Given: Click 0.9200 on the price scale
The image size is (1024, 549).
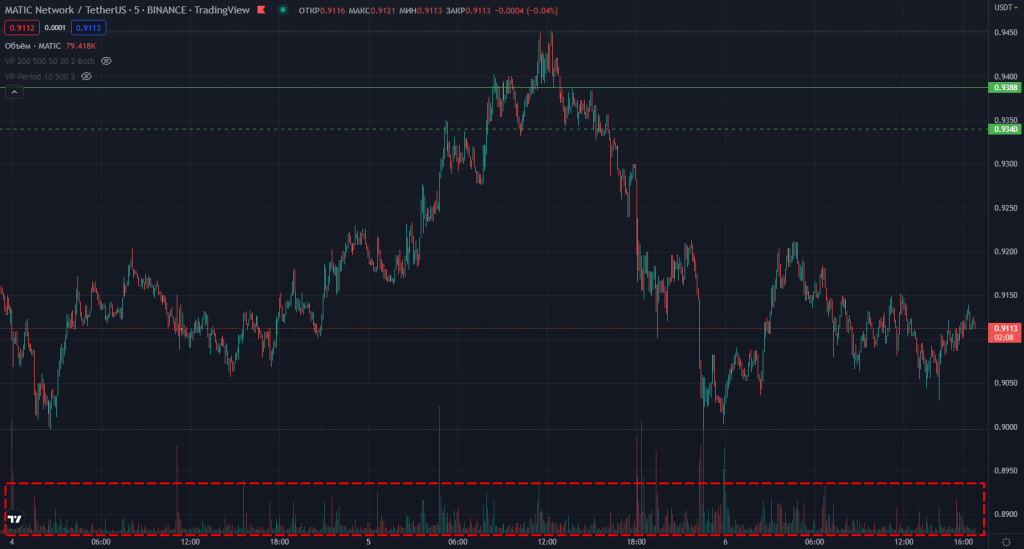Looking at the screenshot, I should click(x=1006, y=251).
